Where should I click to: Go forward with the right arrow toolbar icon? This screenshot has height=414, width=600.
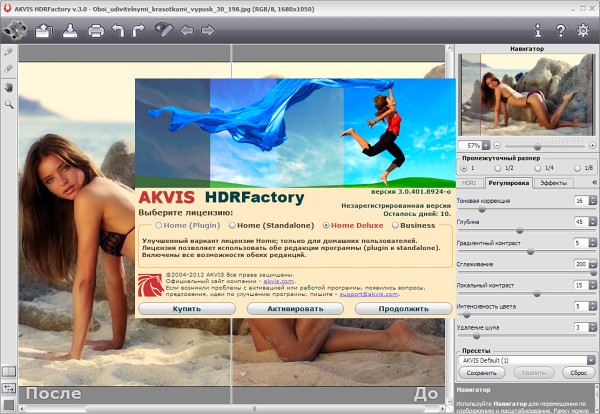tap(208, 31)
